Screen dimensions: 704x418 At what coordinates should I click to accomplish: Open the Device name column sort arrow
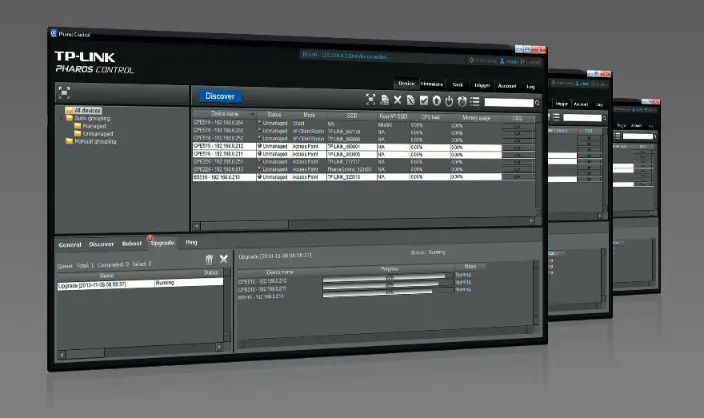click(252, 114)
